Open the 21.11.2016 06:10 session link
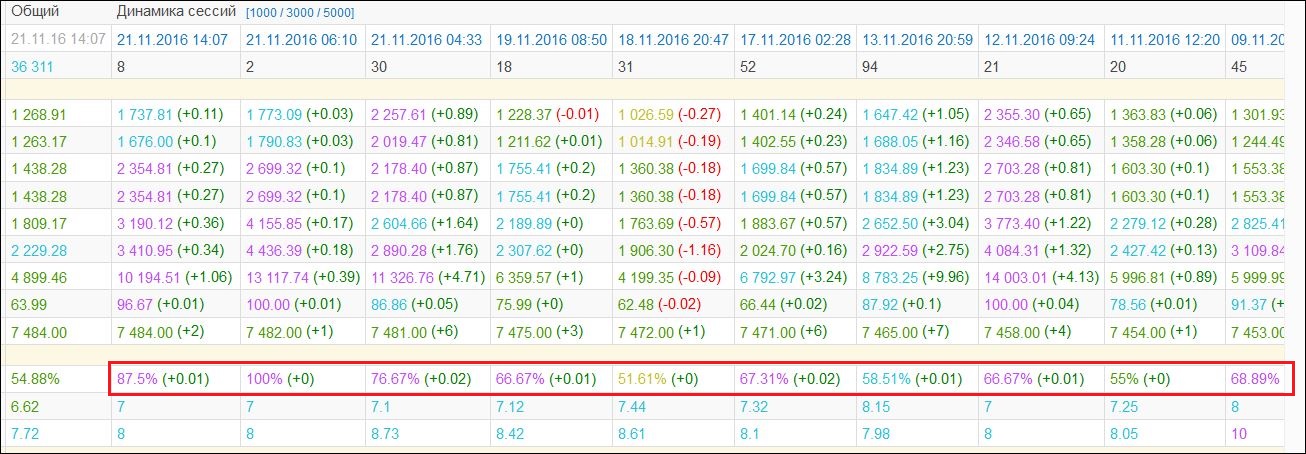 coord(300,40)
